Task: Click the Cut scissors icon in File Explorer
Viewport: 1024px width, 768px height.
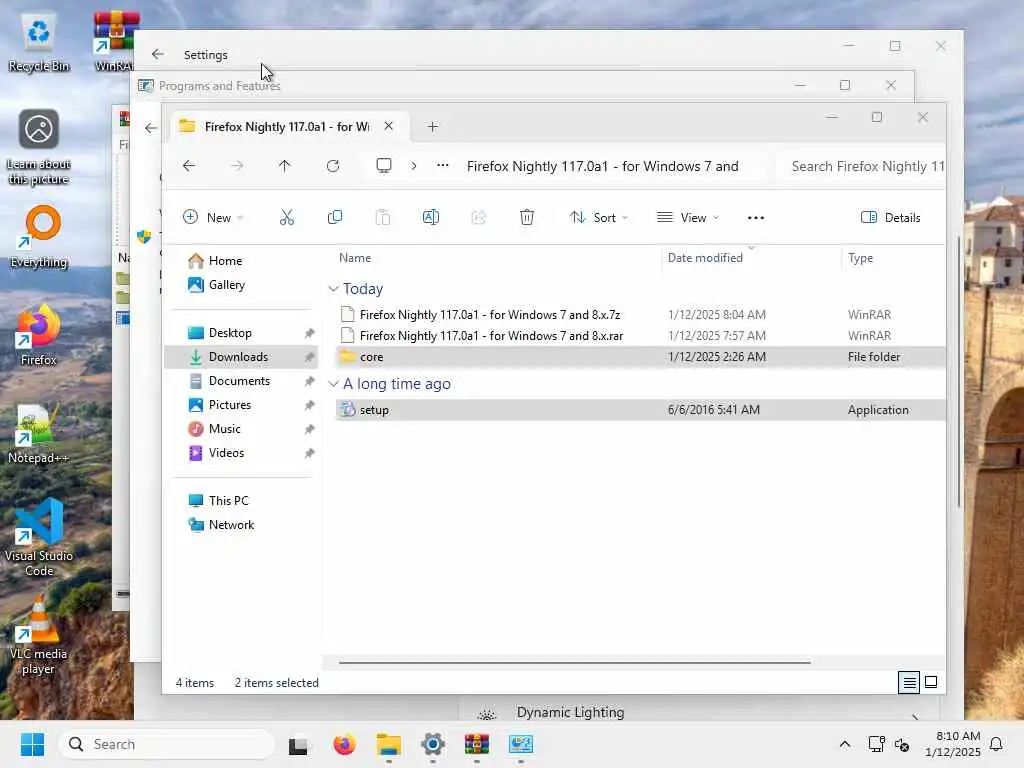Action: click(x=287, y=217)
